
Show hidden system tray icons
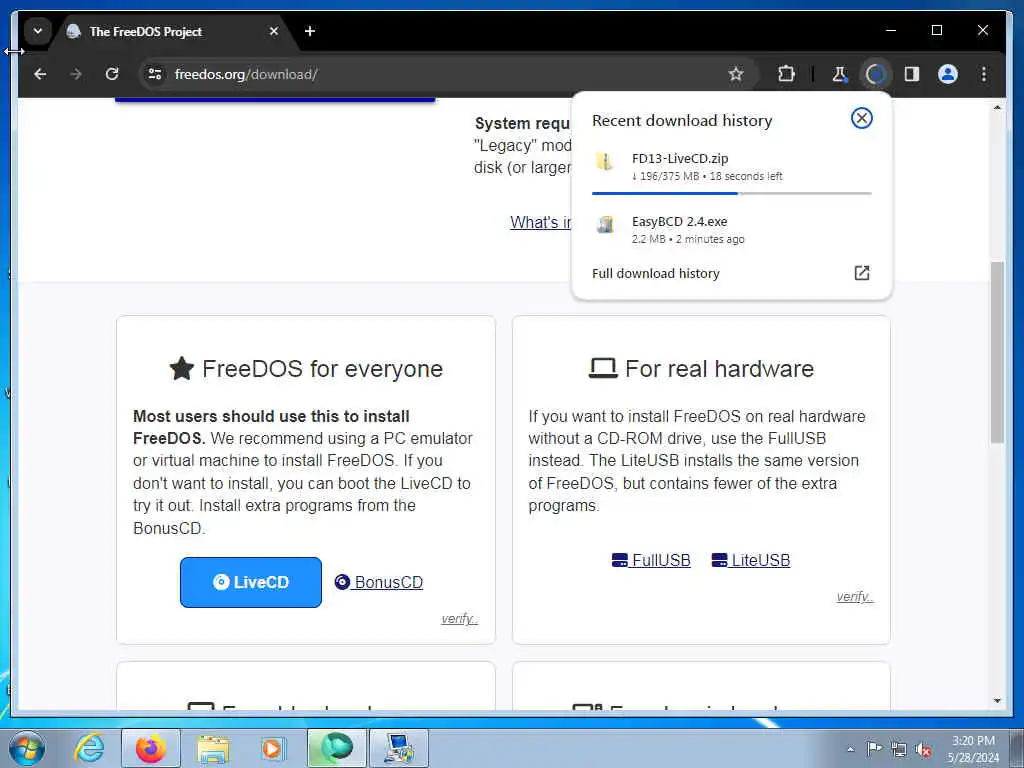tap(850, 749)
